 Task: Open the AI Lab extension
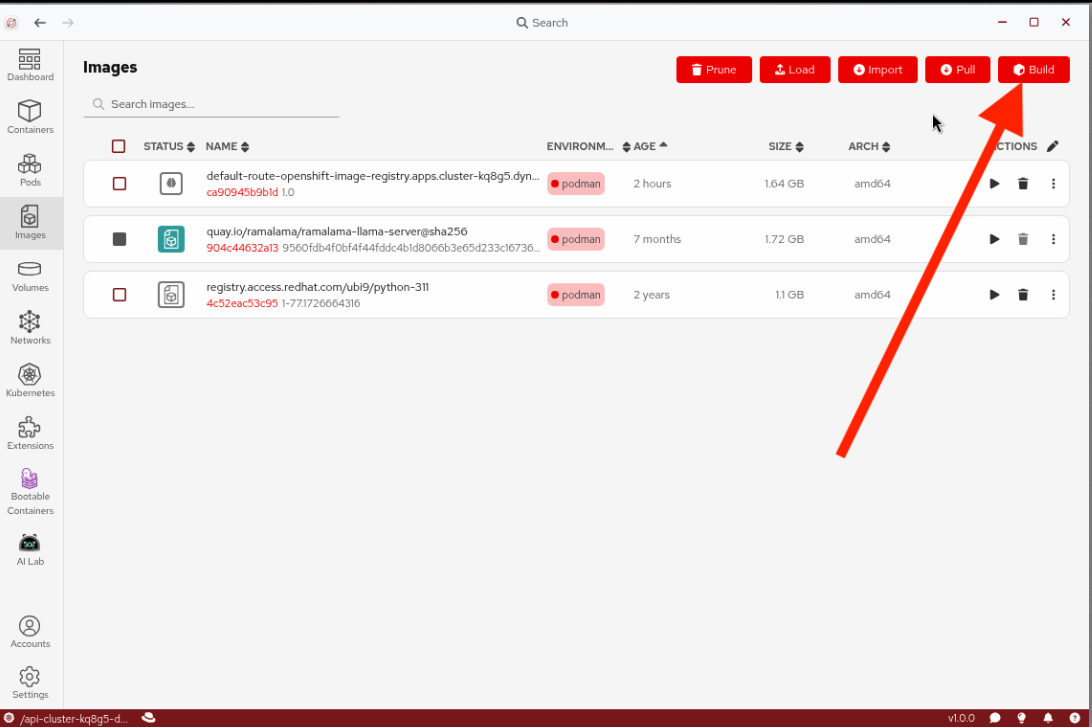click(x=30, y=549)
